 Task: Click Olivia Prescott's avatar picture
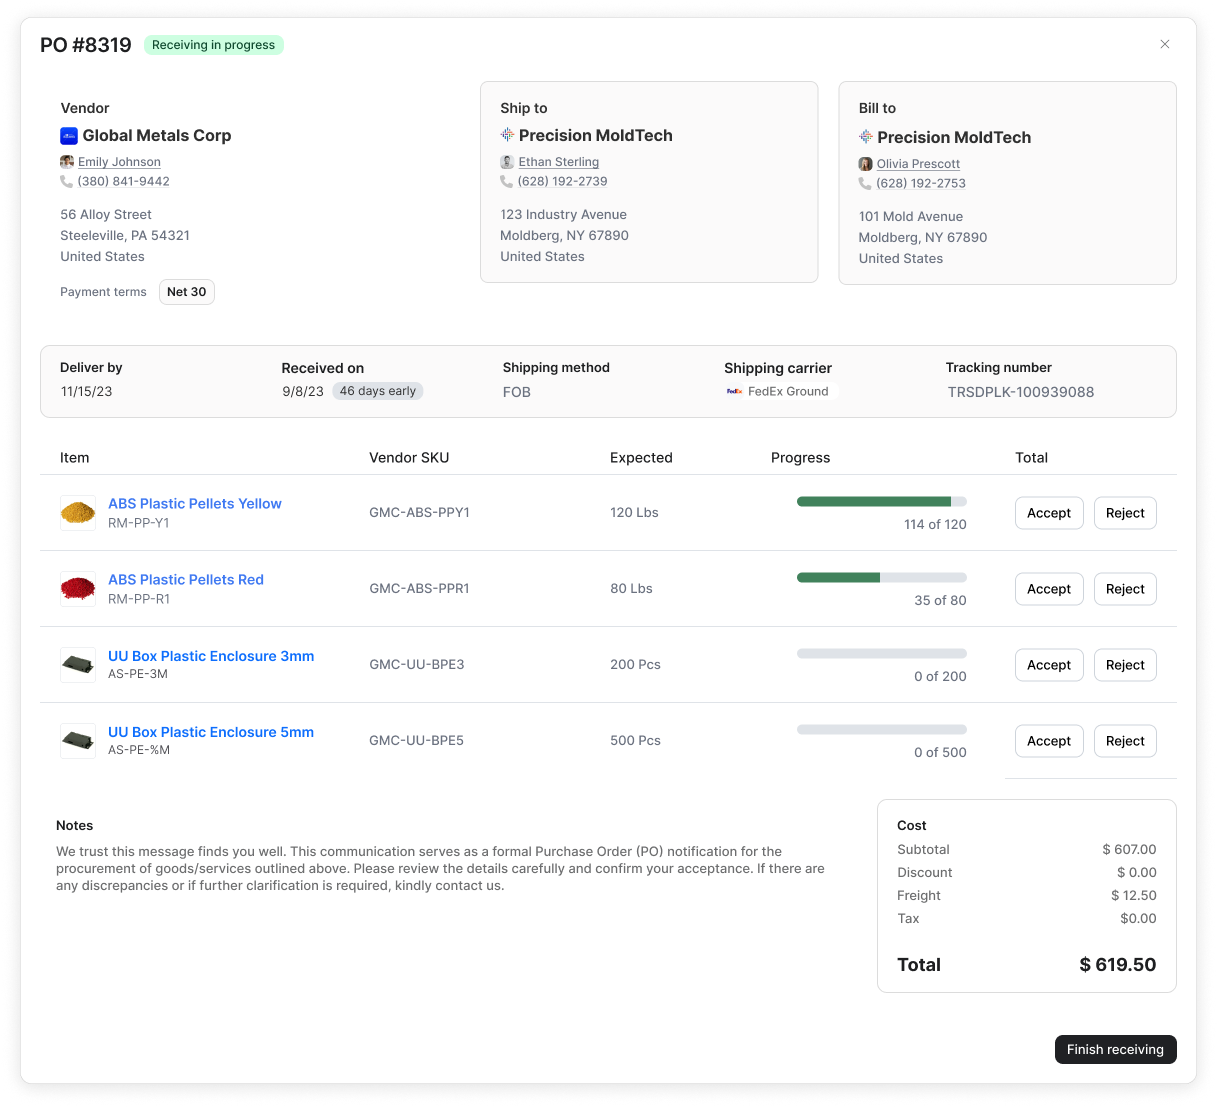tap(865, 164)
